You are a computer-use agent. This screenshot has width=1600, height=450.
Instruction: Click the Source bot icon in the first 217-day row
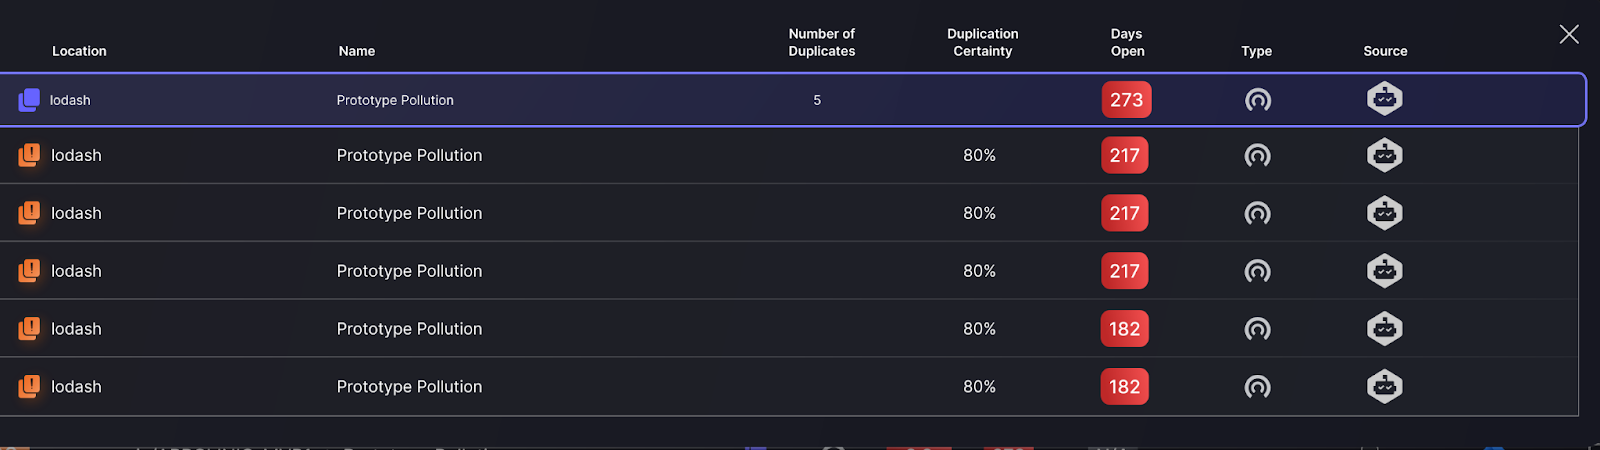(1385, 155)
